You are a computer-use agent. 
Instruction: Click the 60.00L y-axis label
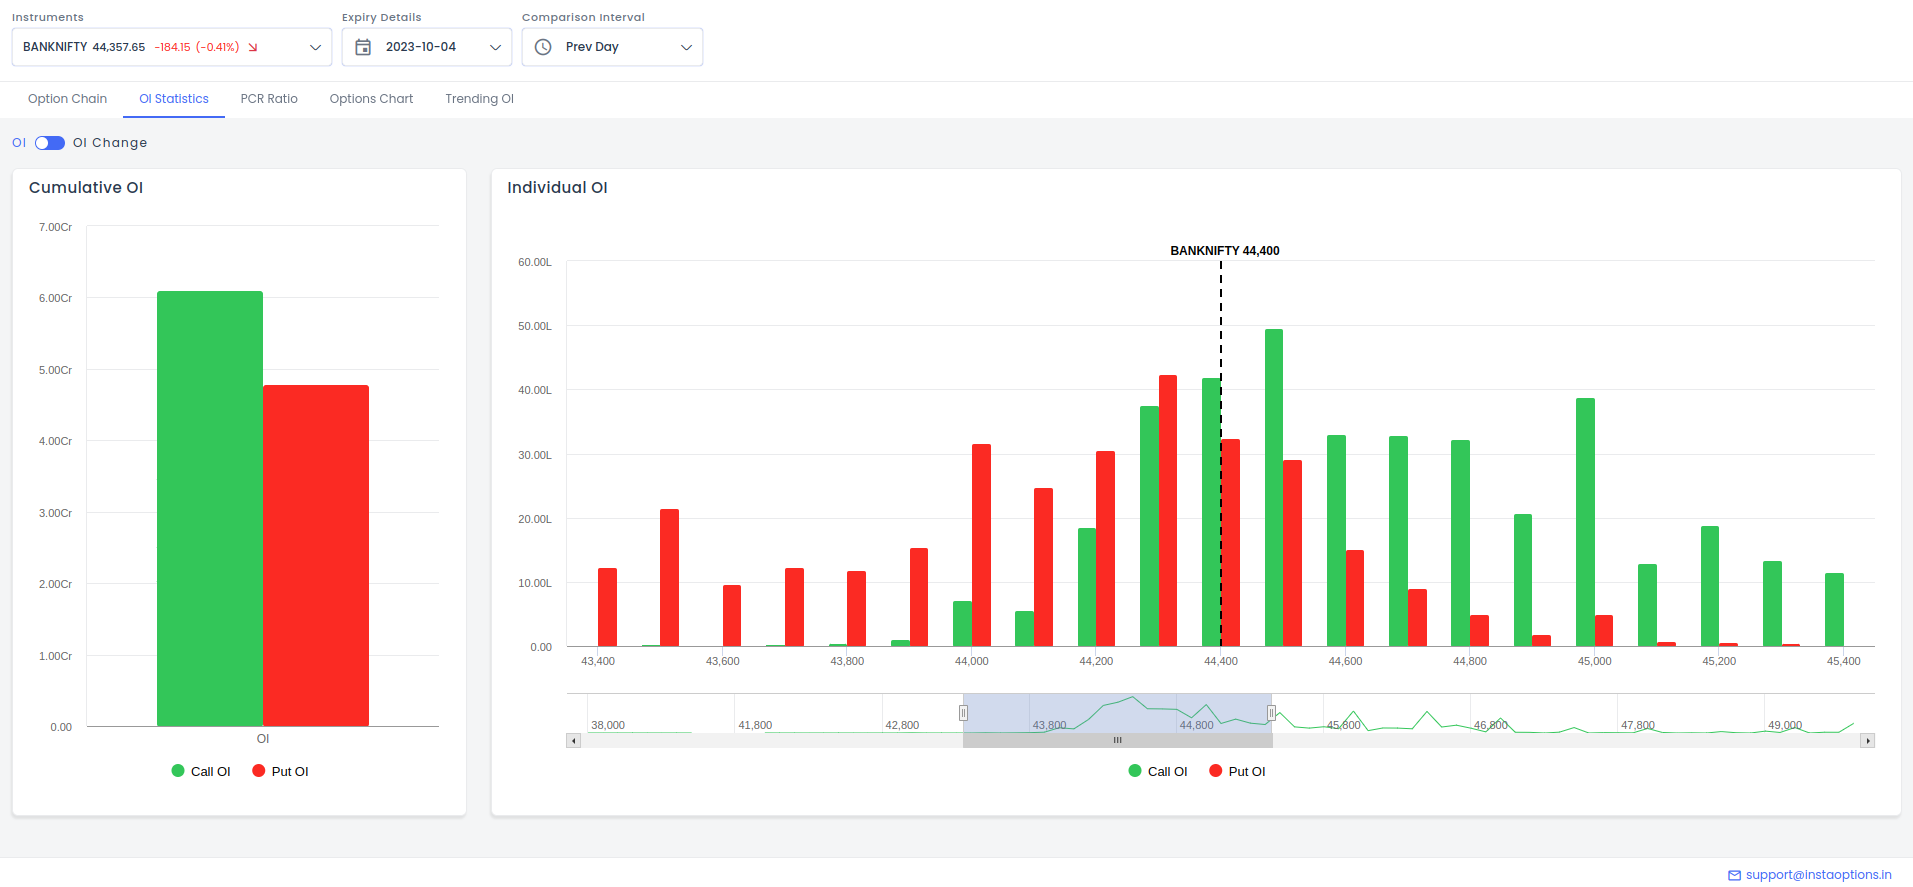tap(535, 262)
